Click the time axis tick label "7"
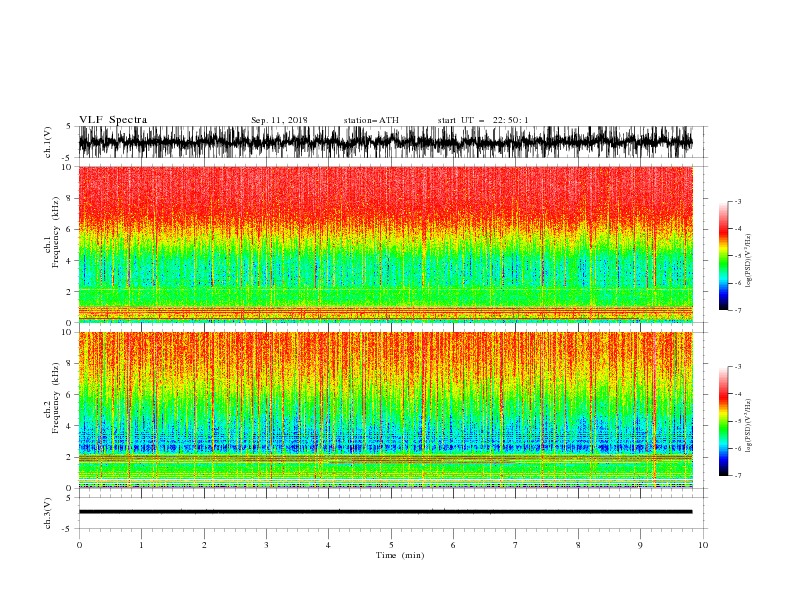This screenshot has height=612, width=792. click(x=516, y=545)
